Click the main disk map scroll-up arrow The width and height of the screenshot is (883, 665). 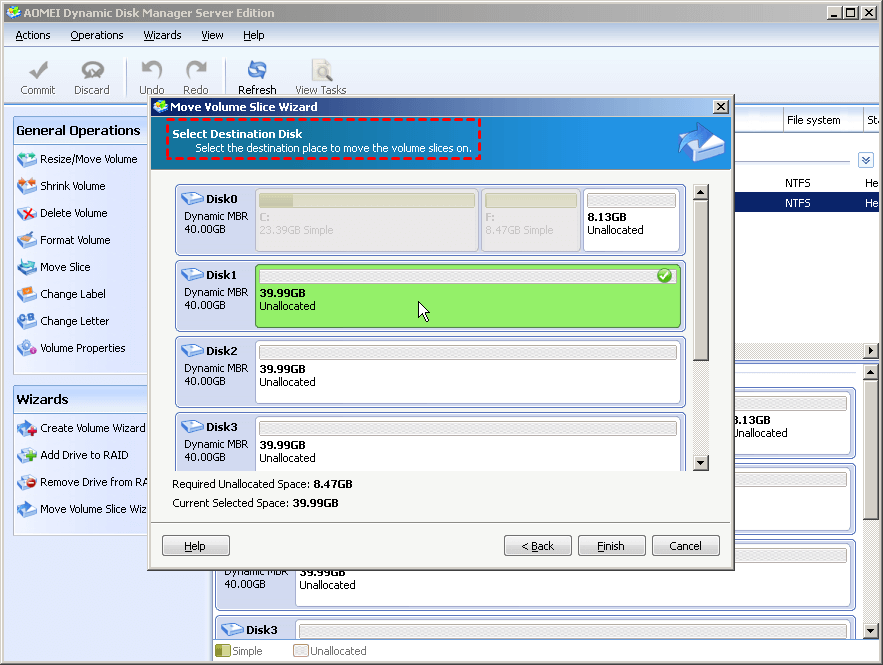pos(871,372)
